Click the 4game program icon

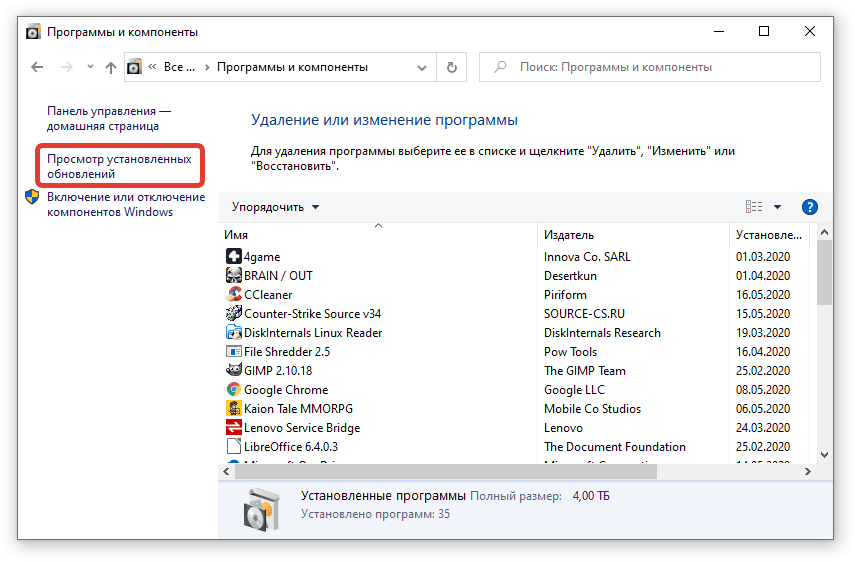tap(233, 256)
